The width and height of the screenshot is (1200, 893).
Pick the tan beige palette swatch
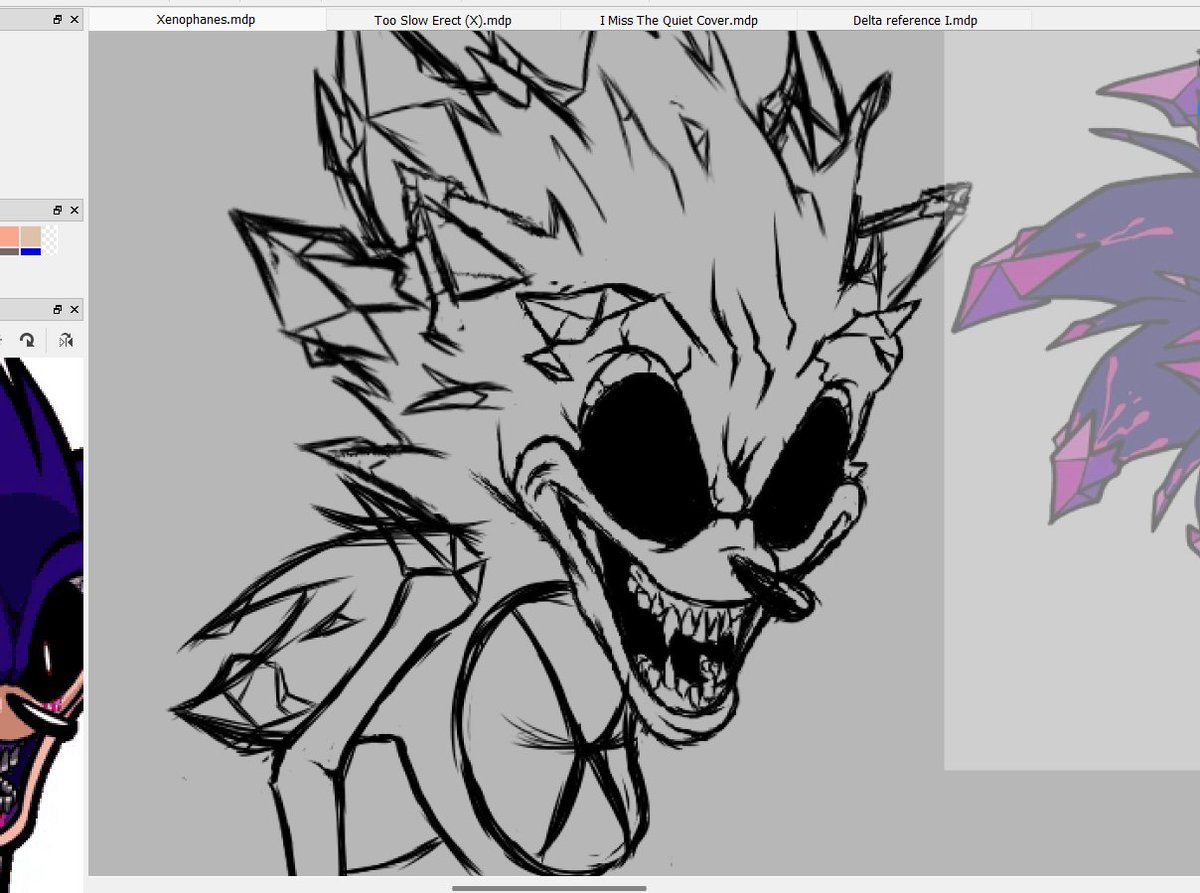(31, 237)
